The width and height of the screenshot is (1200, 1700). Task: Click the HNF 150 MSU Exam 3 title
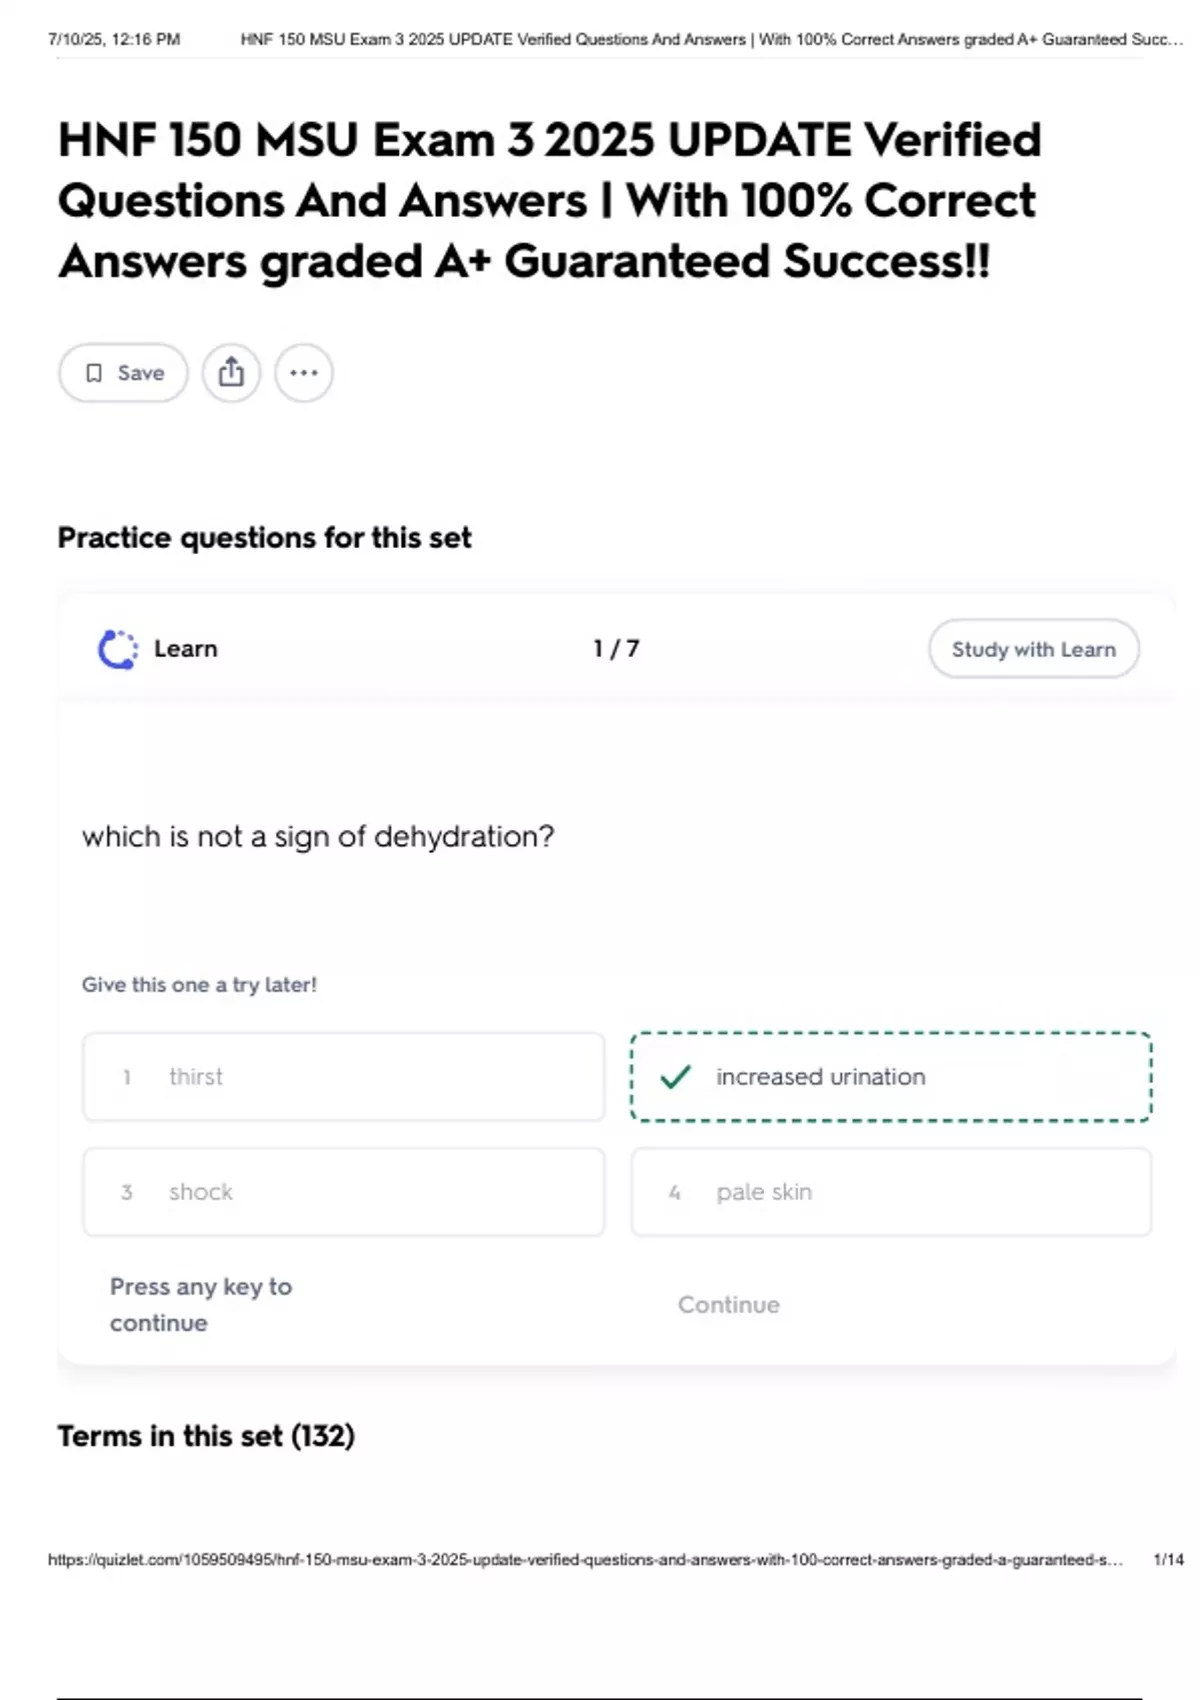(x=549, y=200)
